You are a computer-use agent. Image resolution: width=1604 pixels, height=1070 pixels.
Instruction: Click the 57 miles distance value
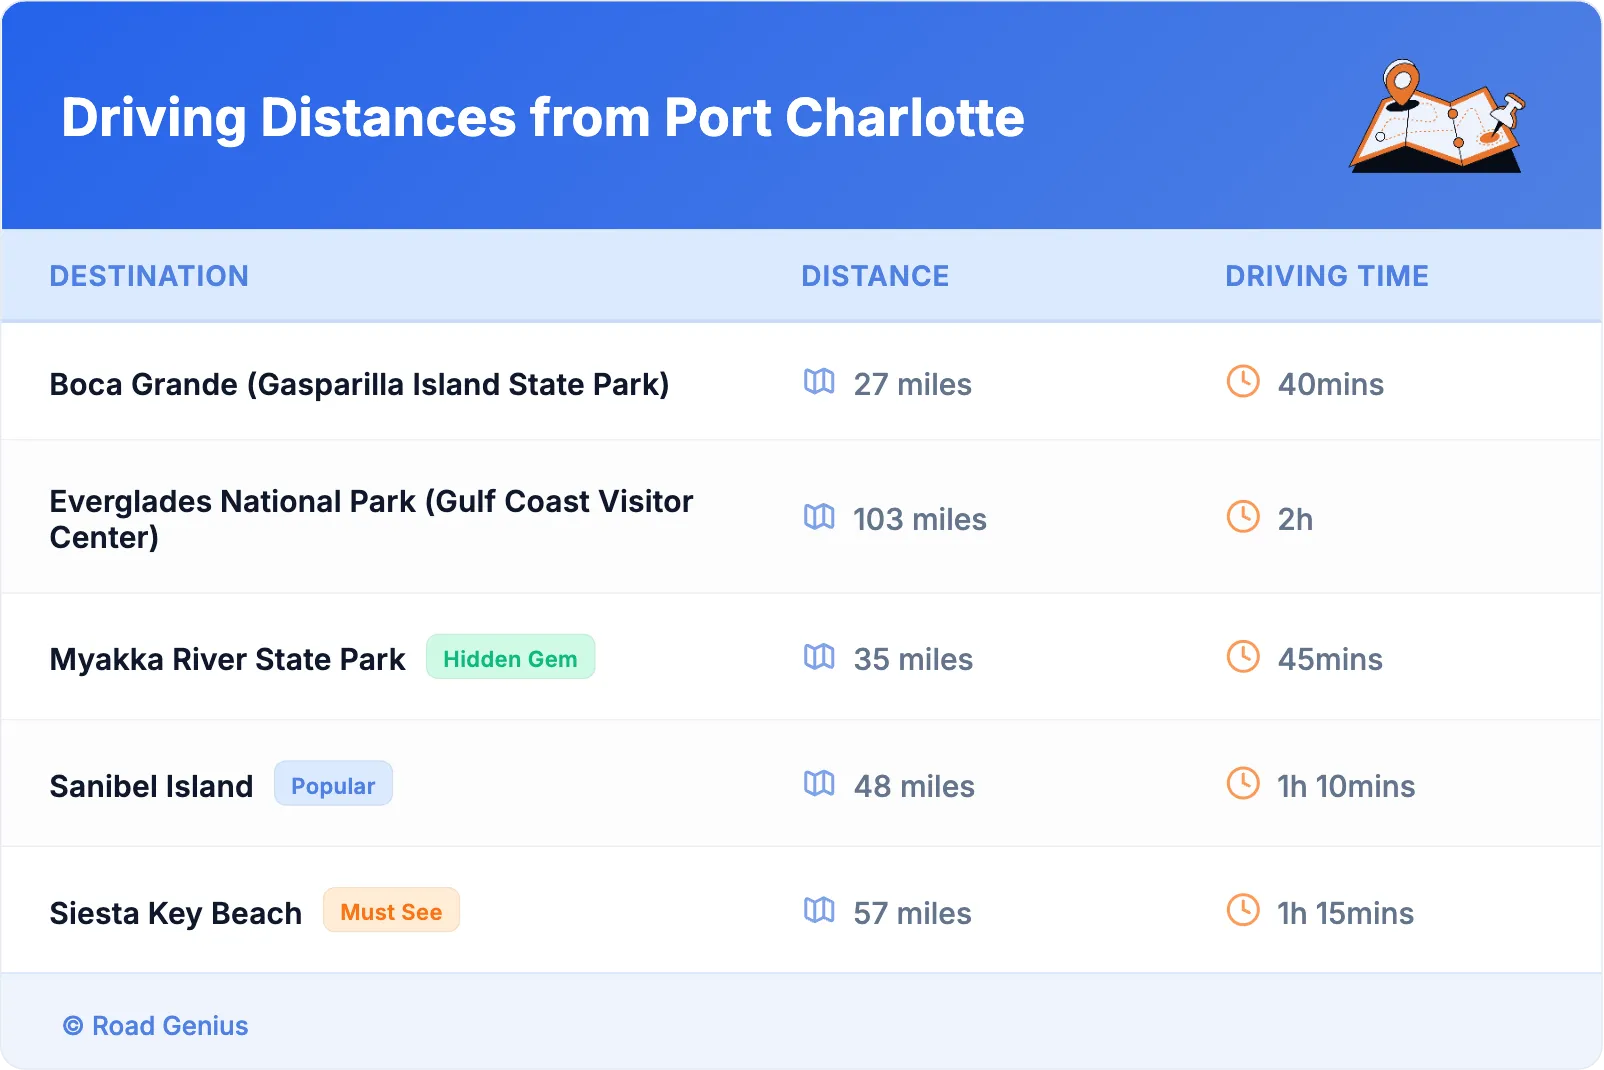pyautogui.click(x=912, y=914)
